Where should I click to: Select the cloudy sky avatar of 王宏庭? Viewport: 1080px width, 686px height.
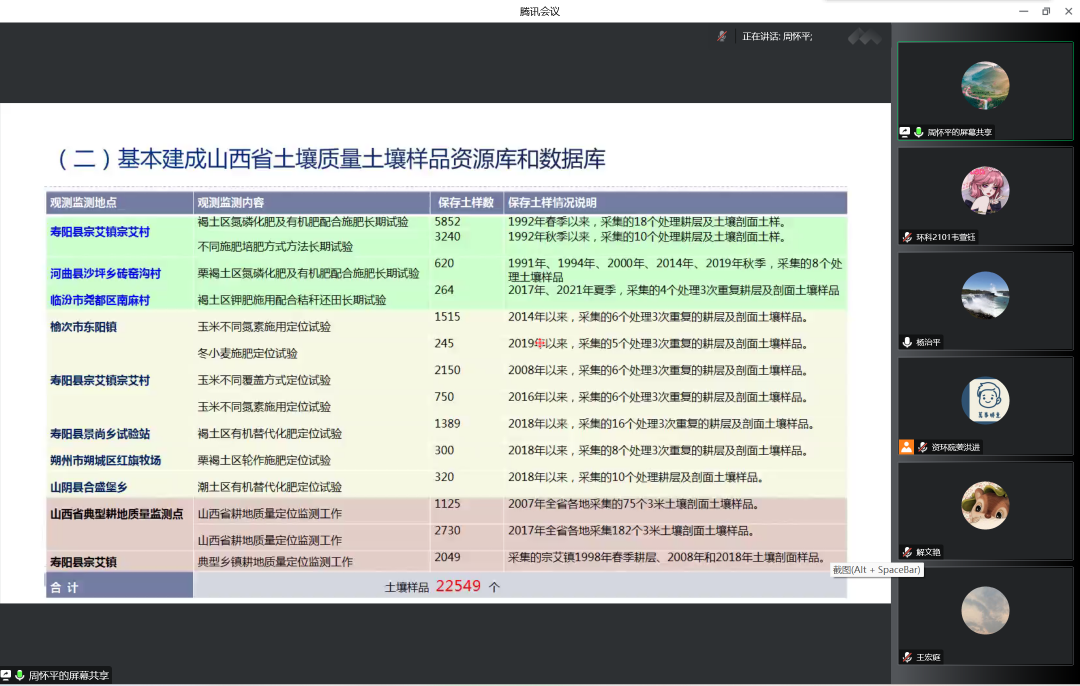985,610
